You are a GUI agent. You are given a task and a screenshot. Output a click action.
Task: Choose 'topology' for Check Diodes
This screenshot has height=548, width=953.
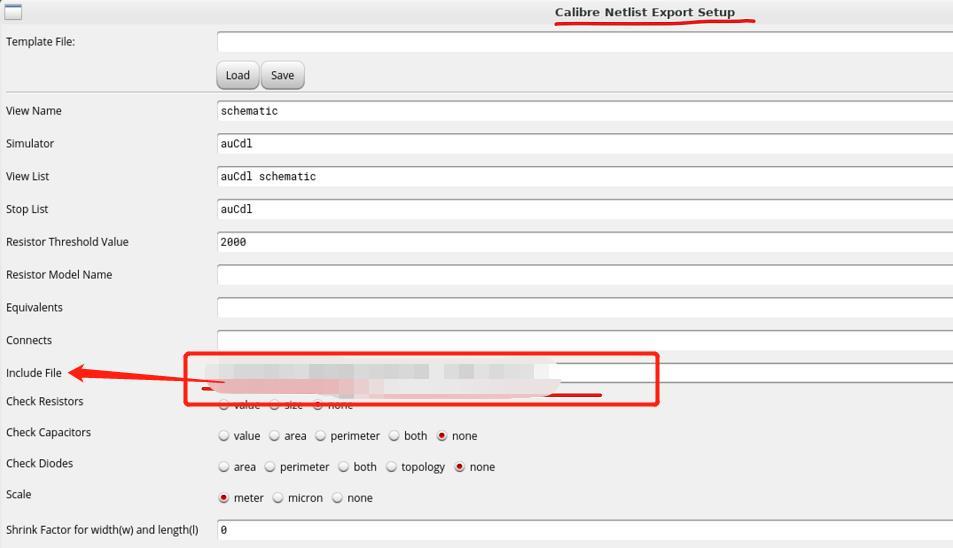pyautogui.click(x=392, y=467)
